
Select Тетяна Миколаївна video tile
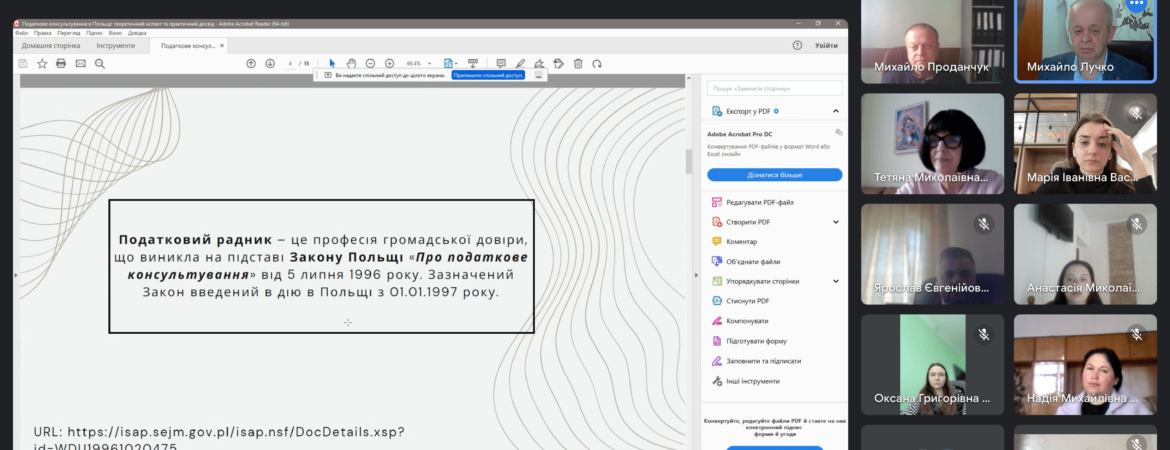(932, 143)
